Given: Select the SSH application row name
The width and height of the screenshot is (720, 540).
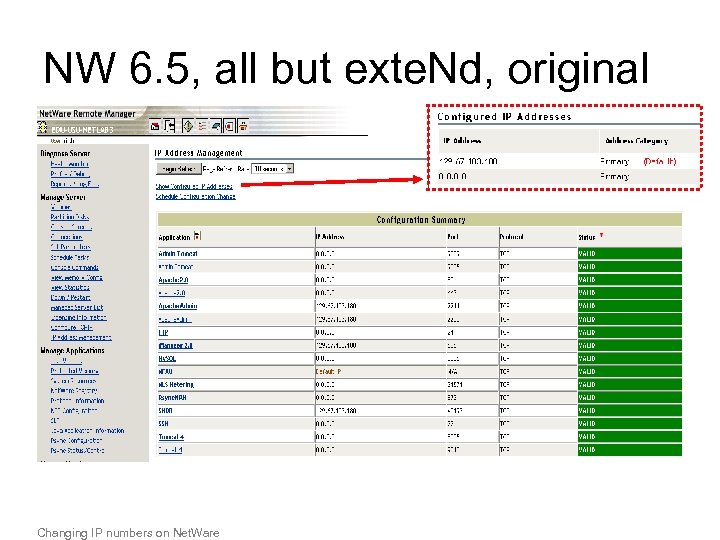Looking at the screenshot, I should [x=163, y=423].
